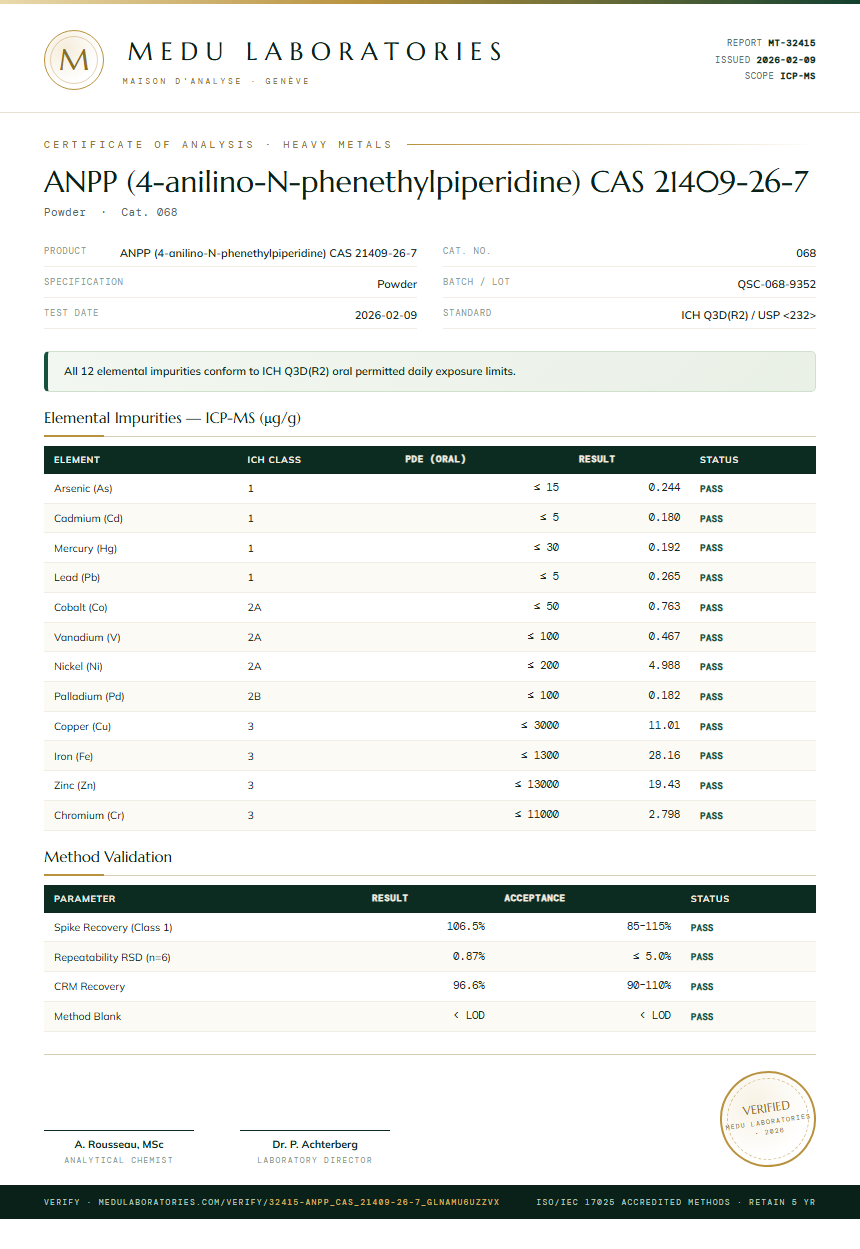Click the Cadmium (Cd) row label
This screenshot has height=1249, width=860.
coord(88,519)
